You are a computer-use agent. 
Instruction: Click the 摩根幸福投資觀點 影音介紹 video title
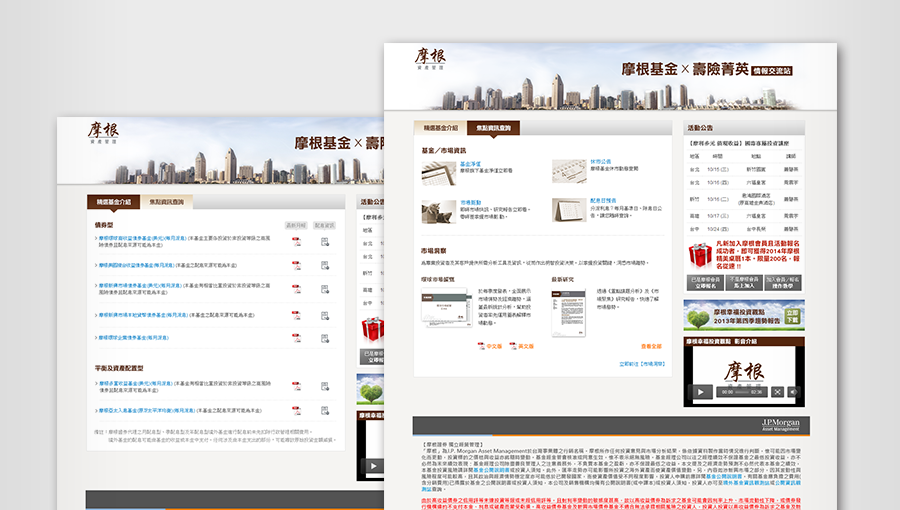(x=721, y=341)
